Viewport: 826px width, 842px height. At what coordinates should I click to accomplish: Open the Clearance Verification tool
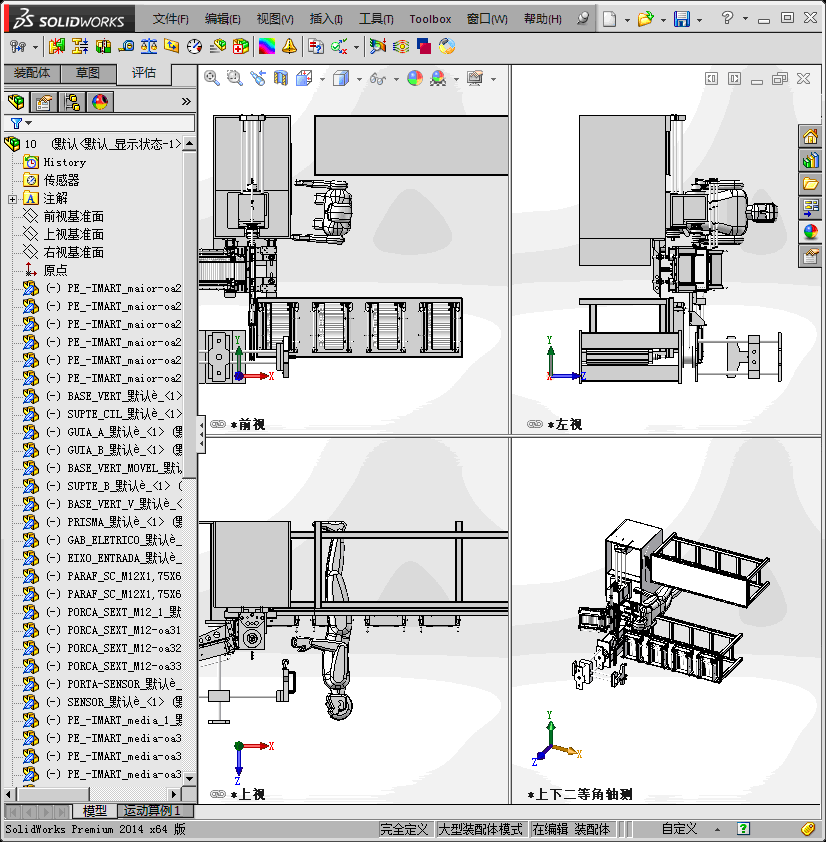coord(80,47)
